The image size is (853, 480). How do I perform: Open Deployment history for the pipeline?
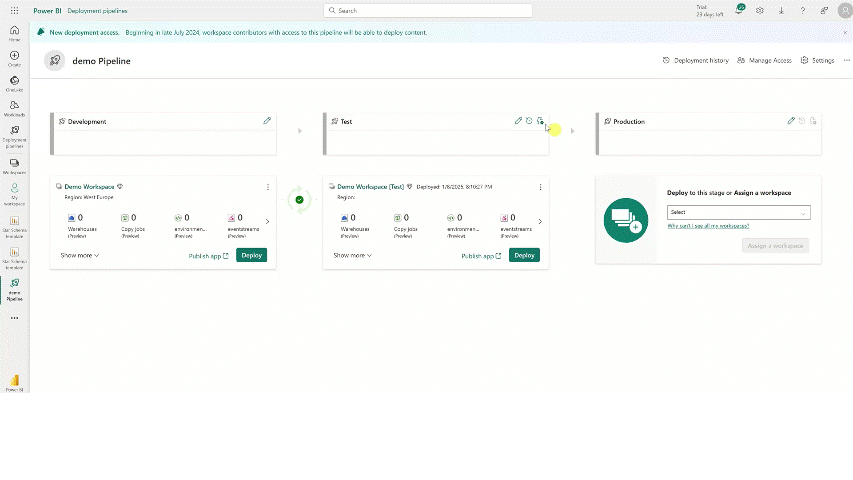[x=696, y=60]
